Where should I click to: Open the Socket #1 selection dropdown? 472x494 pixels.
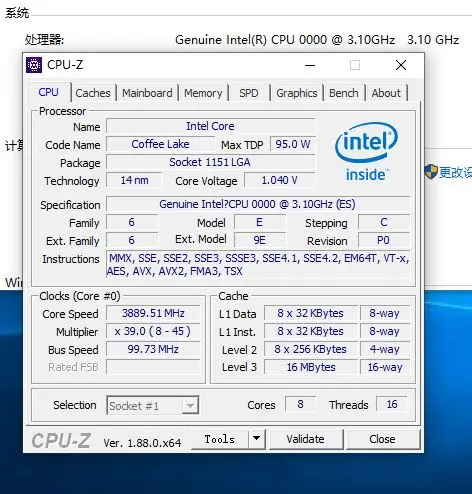153,405
